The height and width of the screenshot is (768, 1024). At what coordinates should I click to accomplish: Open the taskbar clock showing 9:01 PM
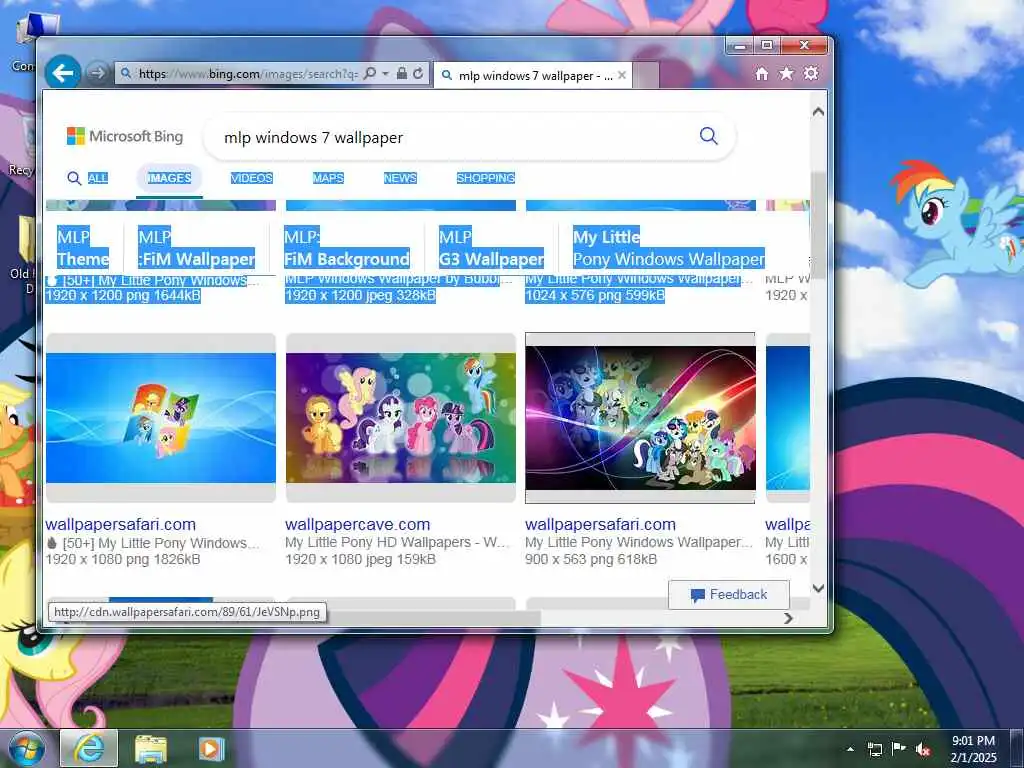973,749
